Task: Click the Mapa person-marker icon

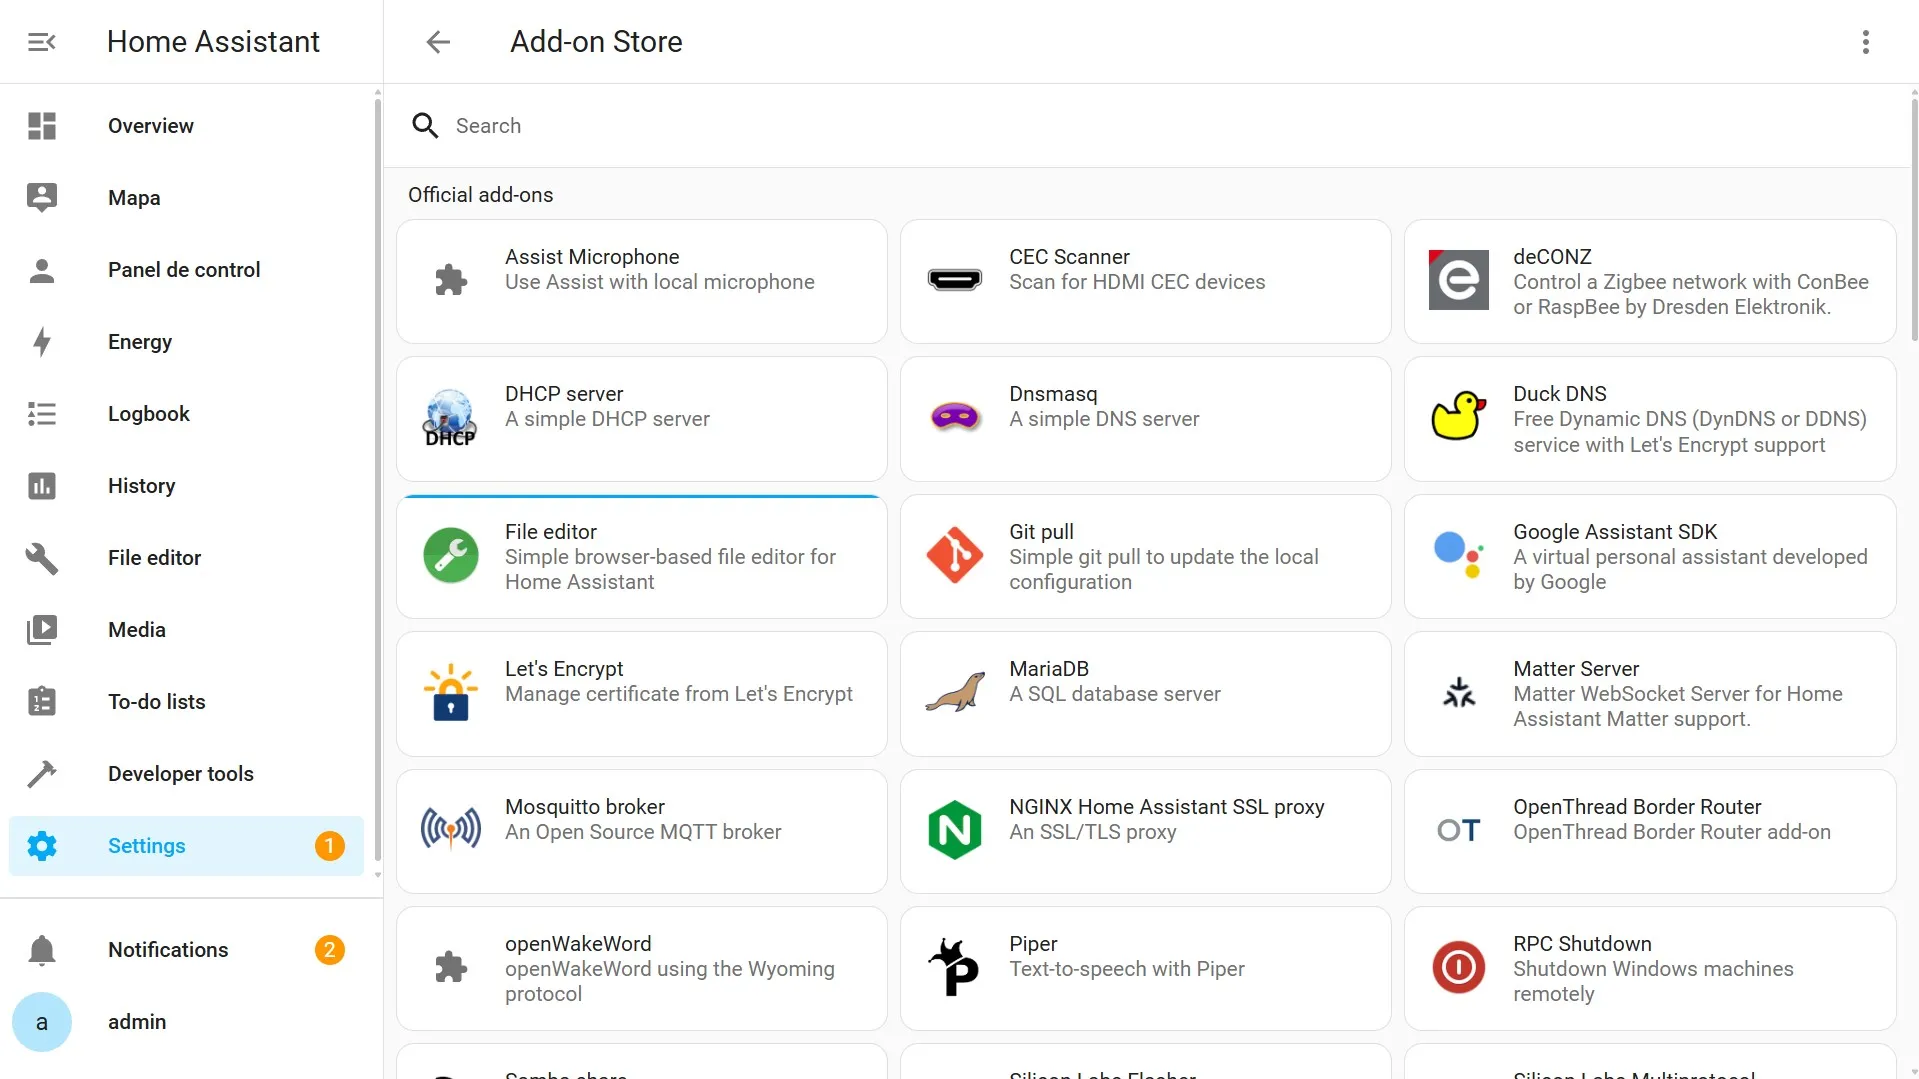Action: (42, 198)
